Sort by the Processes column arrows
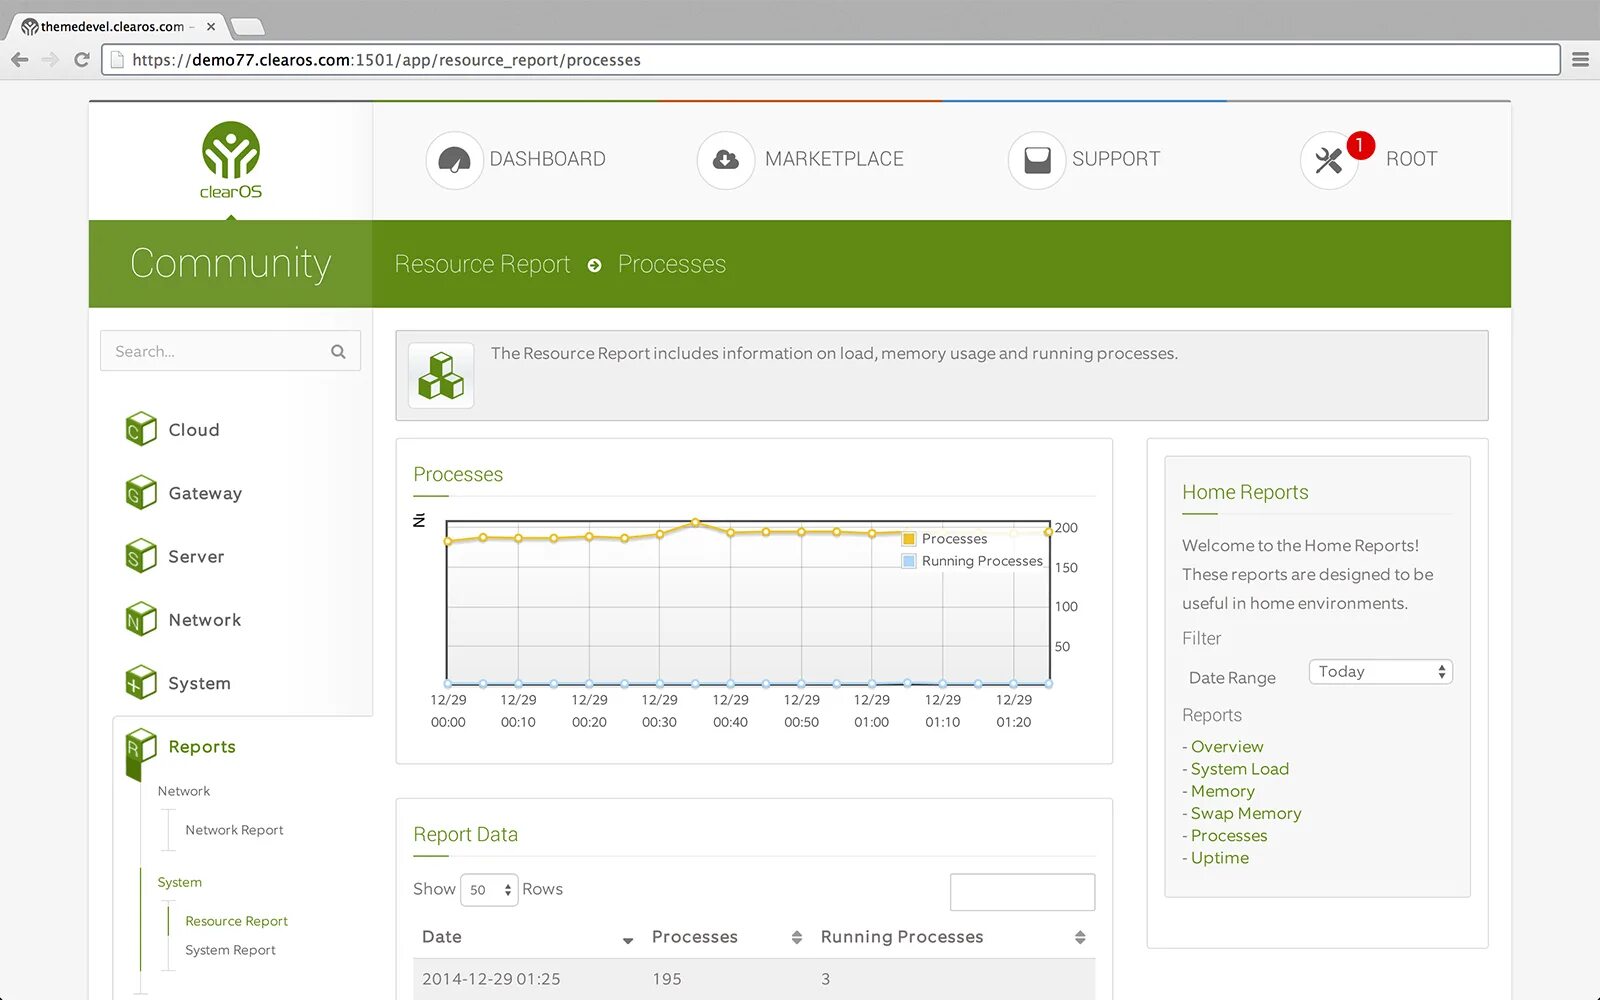 coord(797,937)
